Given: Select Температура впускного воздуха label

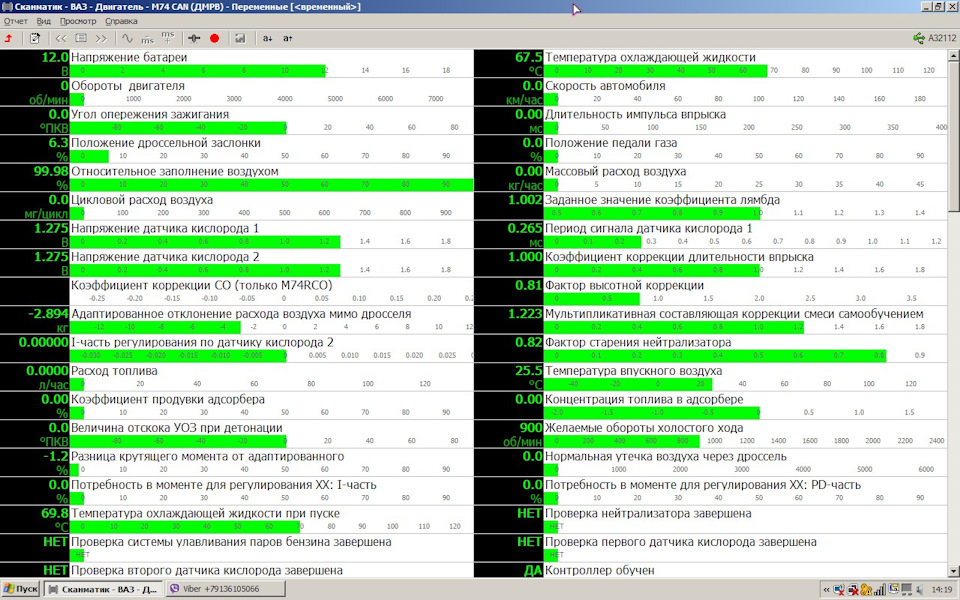Looking at the screenshot, I should 634,371.
